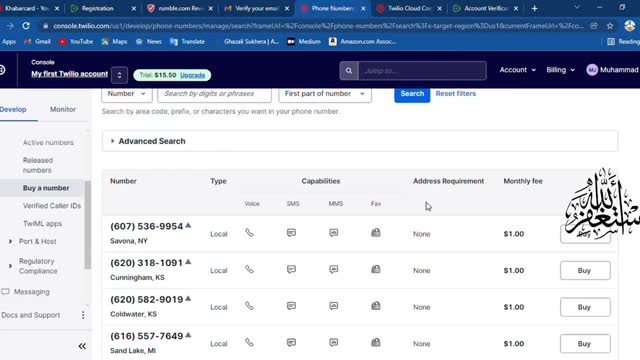Click the warning triangle beside (607) 536-9954
This screenshot has width=640, height=360.
(188, 225)
